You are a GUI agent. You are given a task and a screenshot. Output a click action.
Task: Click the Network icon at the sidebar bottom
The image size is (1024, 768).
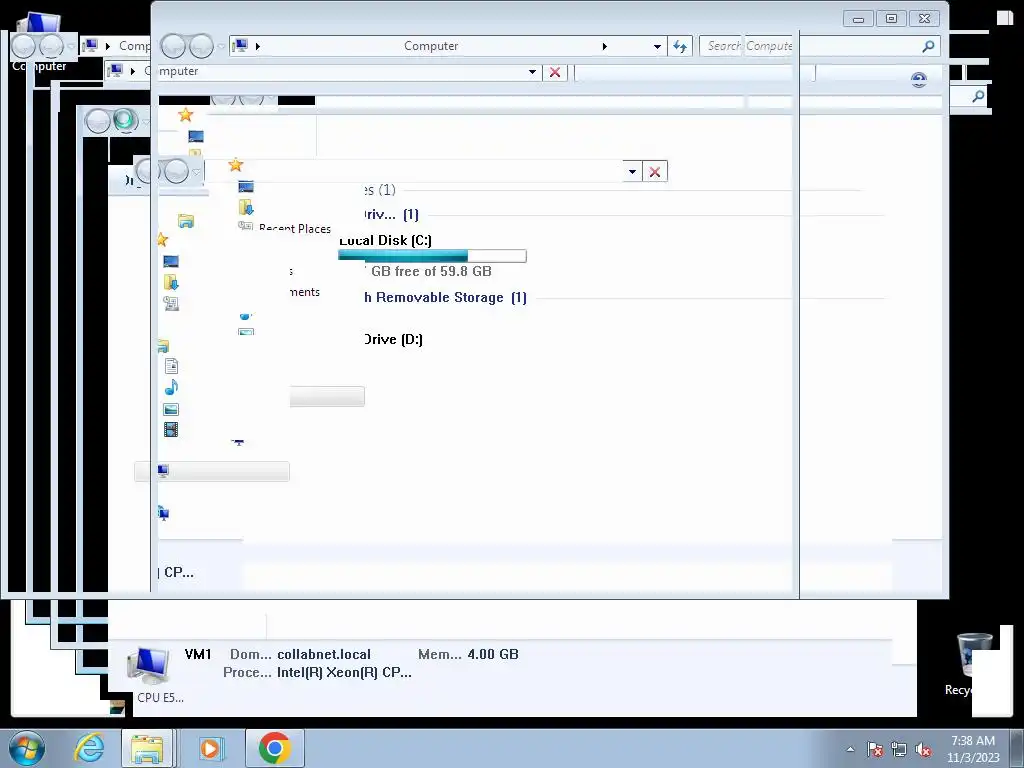163,514
